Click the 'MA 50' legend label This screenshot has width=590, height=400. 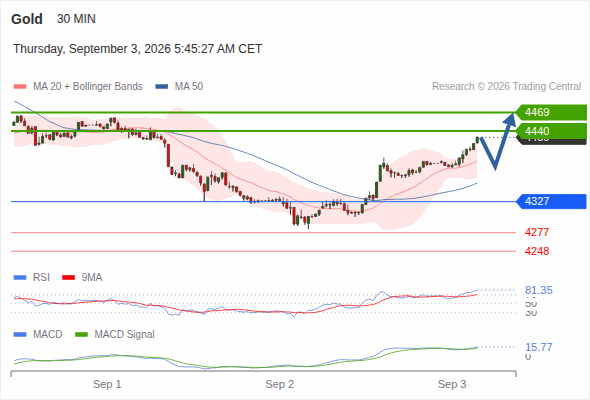coord(189,87)
